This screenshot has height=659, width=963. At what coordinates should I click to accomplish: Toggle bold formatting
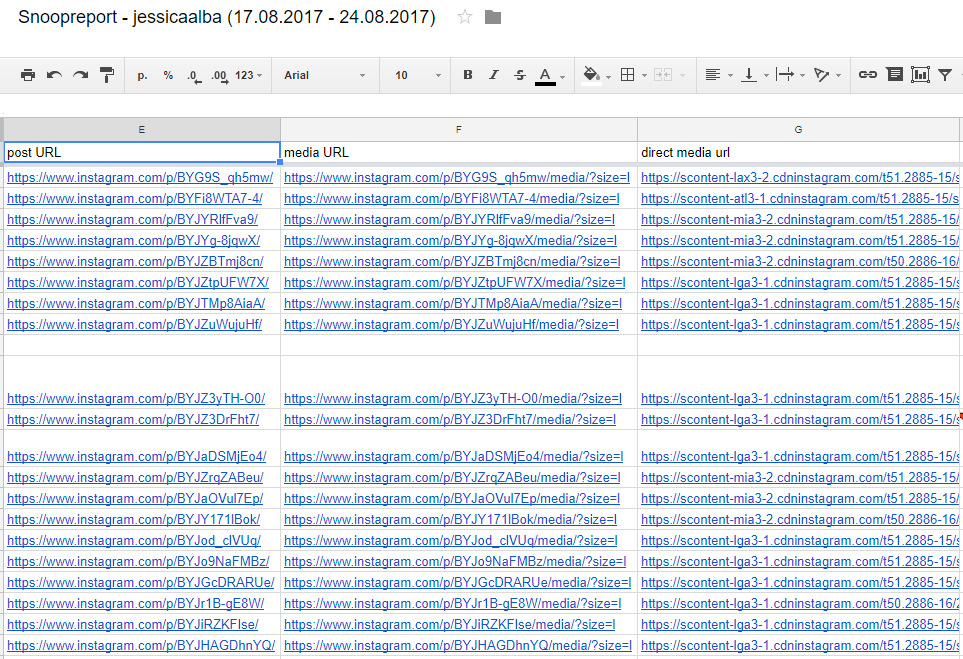468,74
